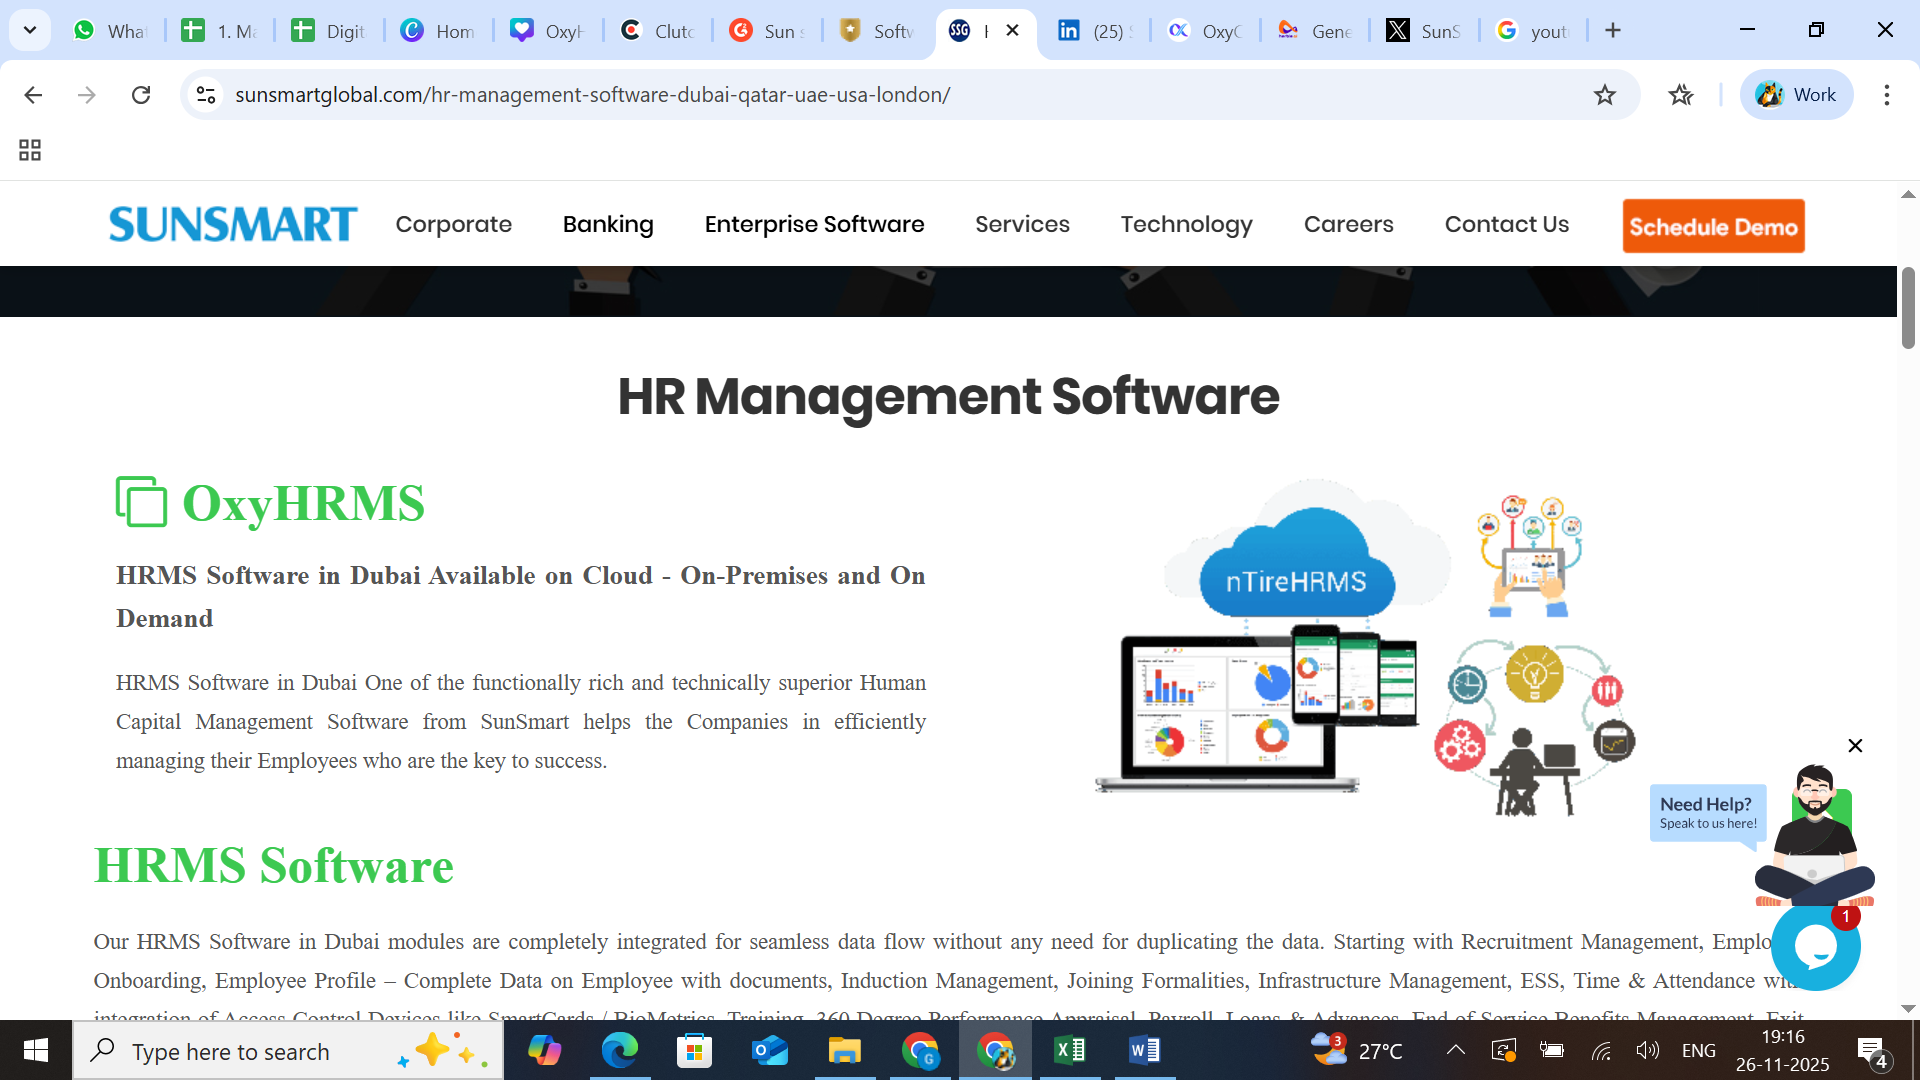Click the SunSmart logo
This screenshot has width=1920, height=1080.
click(x=233, y=224)
